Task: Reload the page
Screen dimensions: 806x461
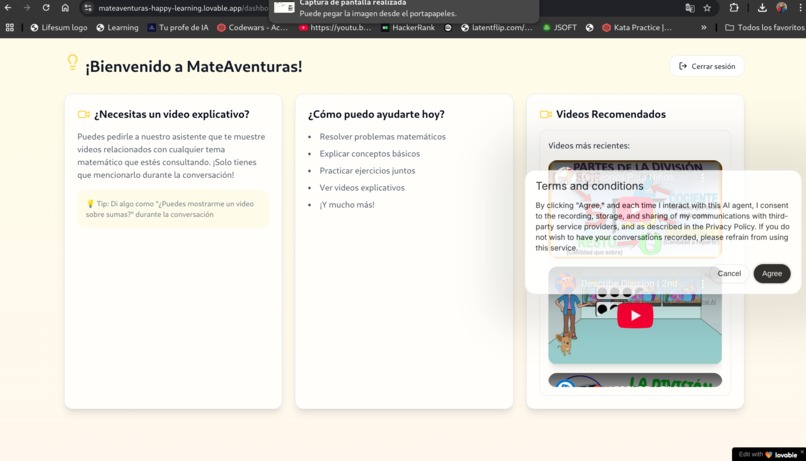Action: coord(46,8)
